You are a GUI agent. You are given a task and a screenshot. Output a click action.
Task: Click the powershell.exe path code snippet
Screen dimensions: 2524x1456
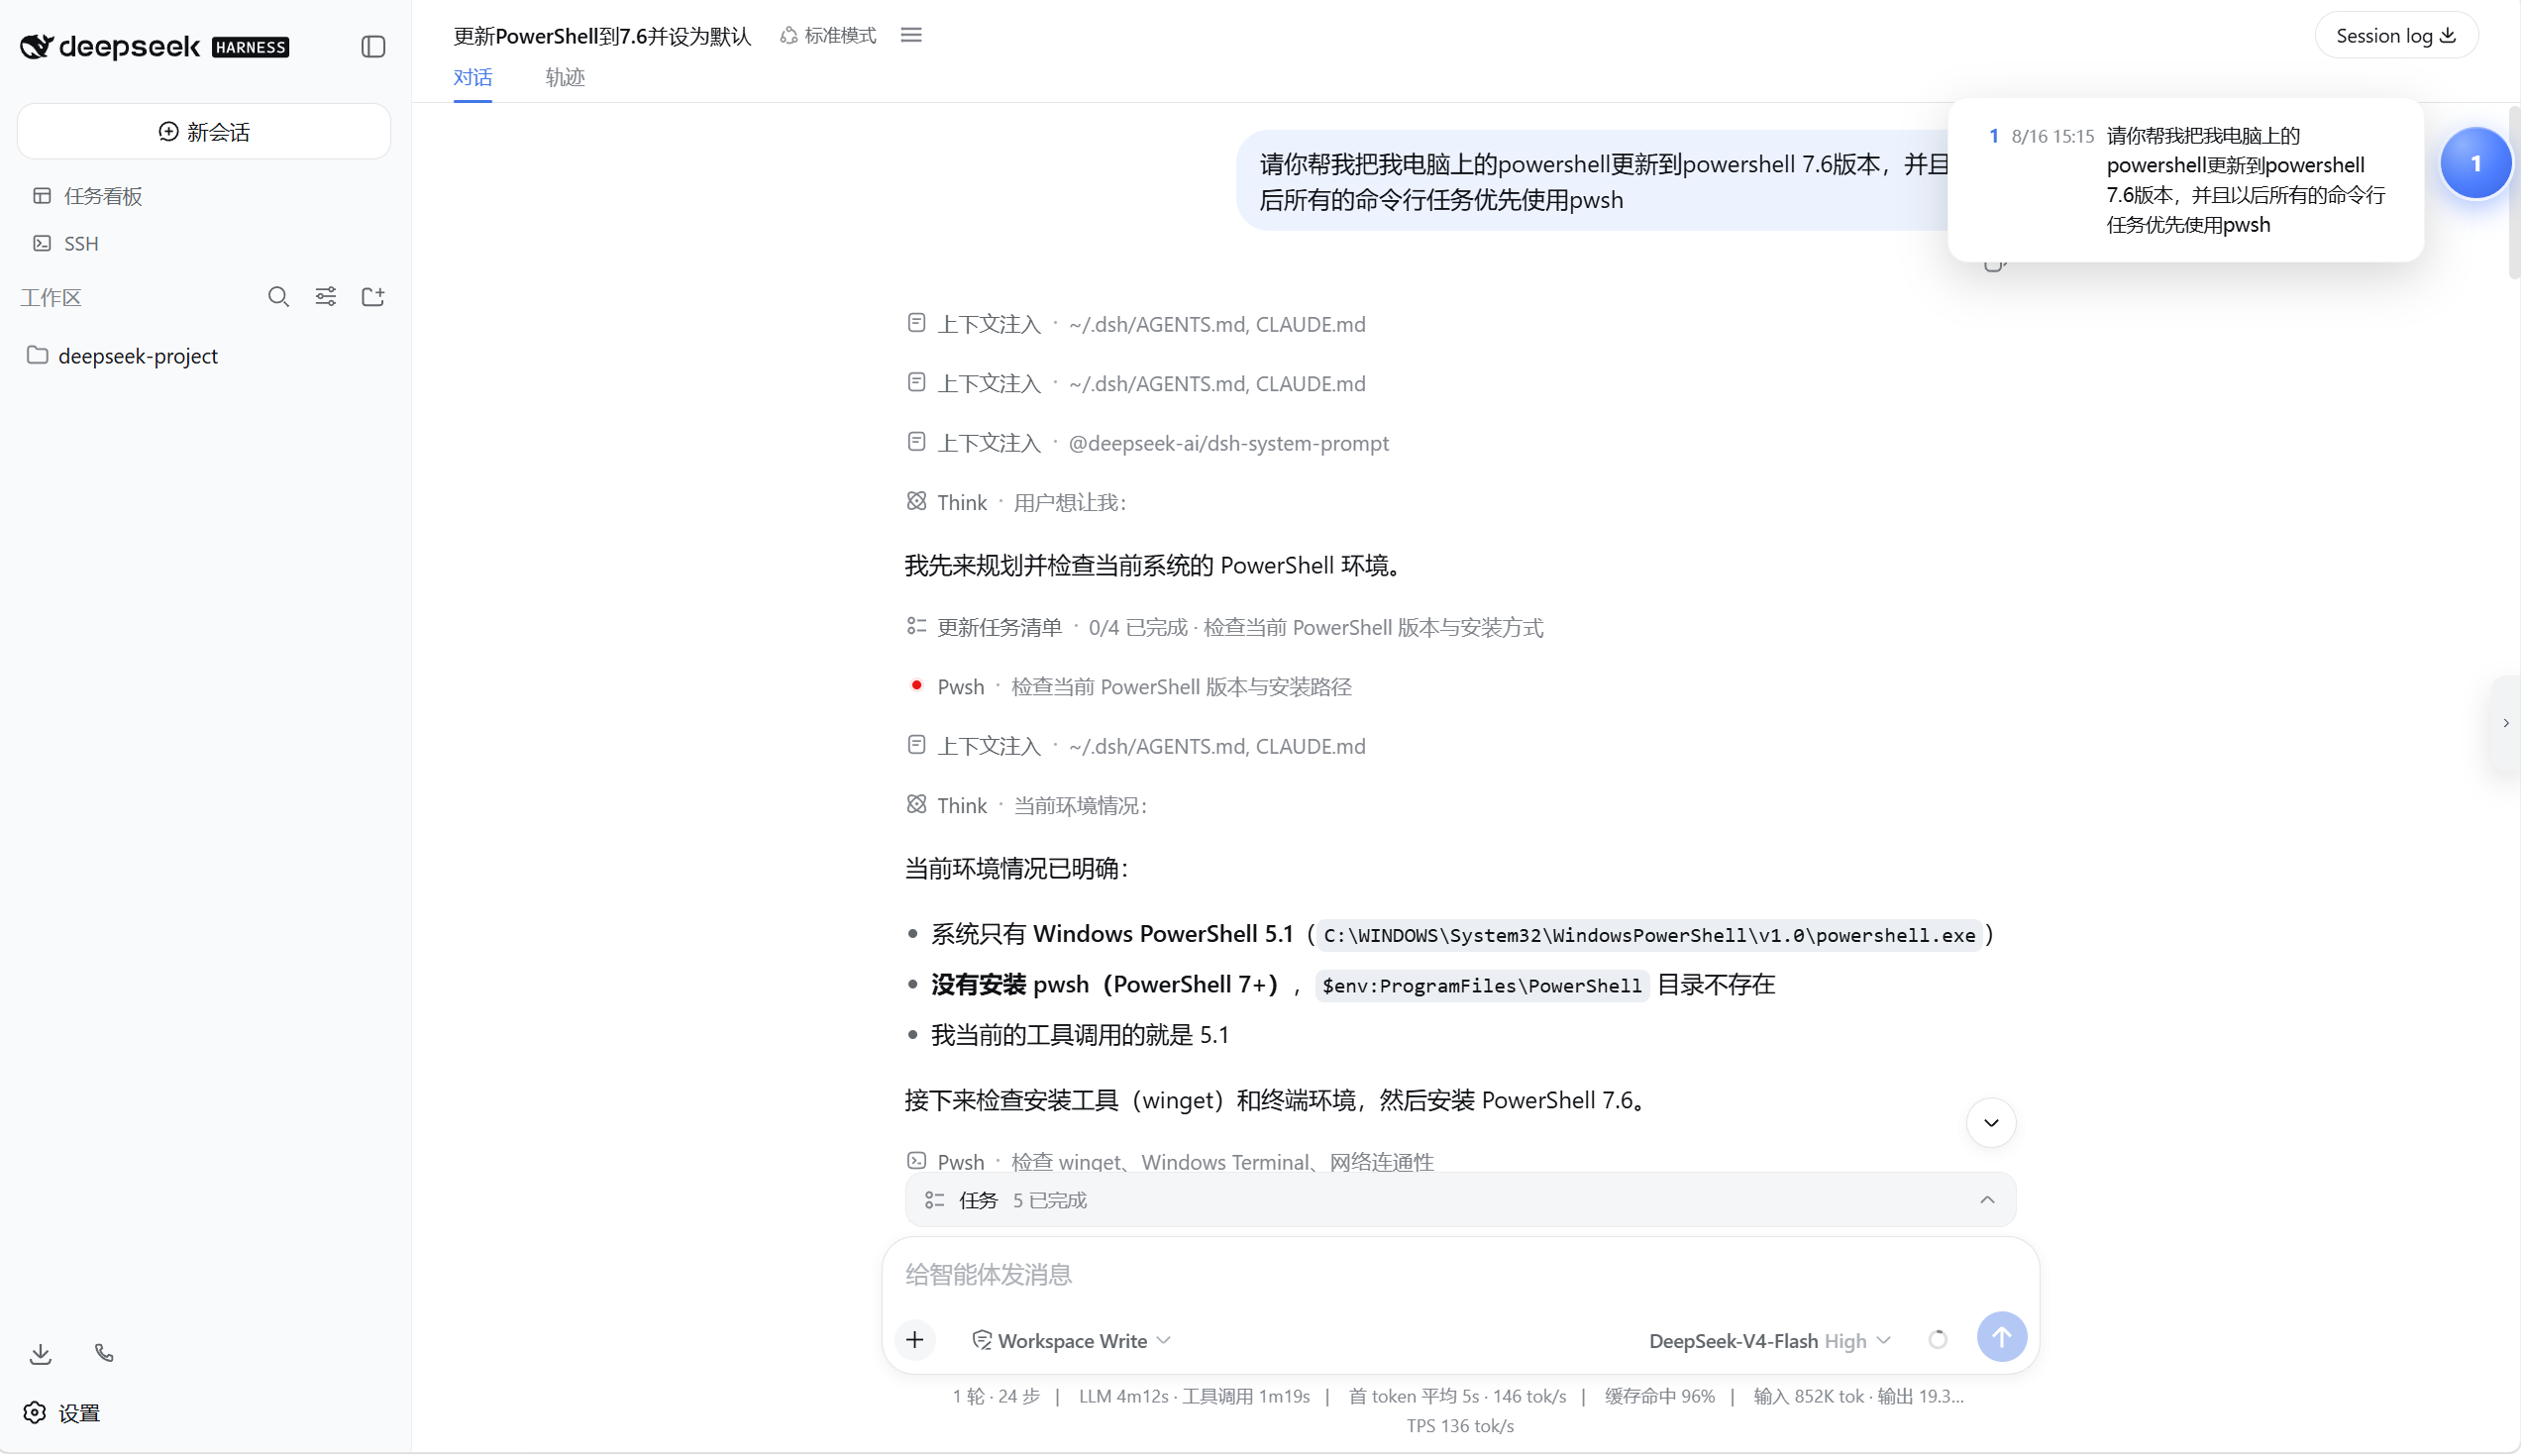coord(1651,936)
